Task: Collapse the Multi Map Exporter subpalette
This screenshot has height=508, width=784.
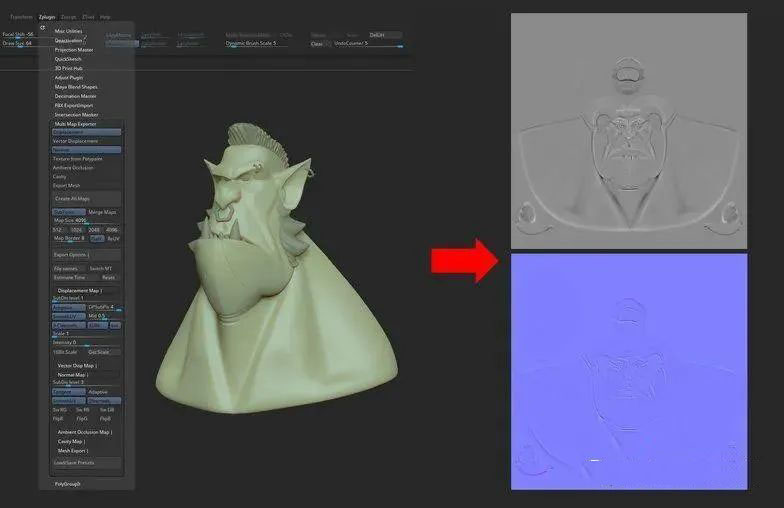Action: coord(76,124)
